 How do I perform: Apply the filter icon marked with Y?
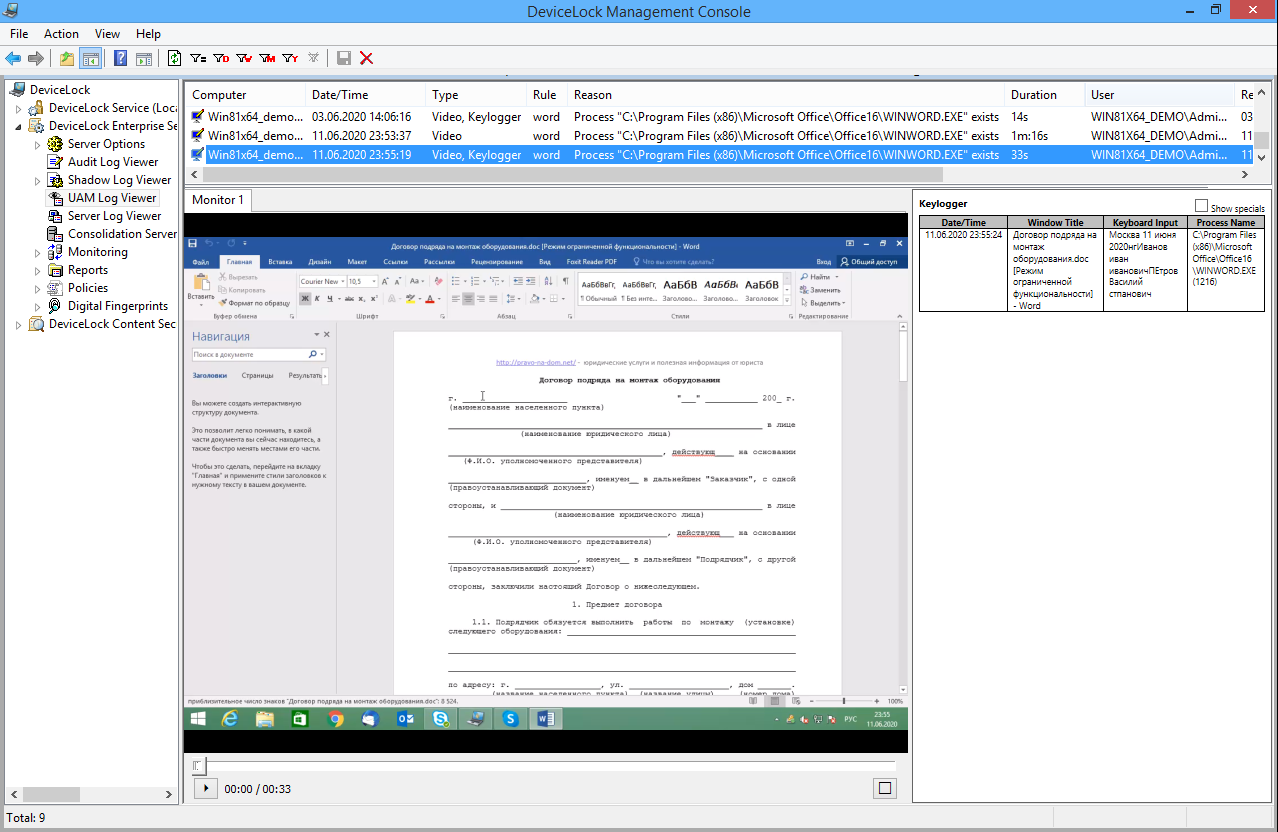click(290, 58)
